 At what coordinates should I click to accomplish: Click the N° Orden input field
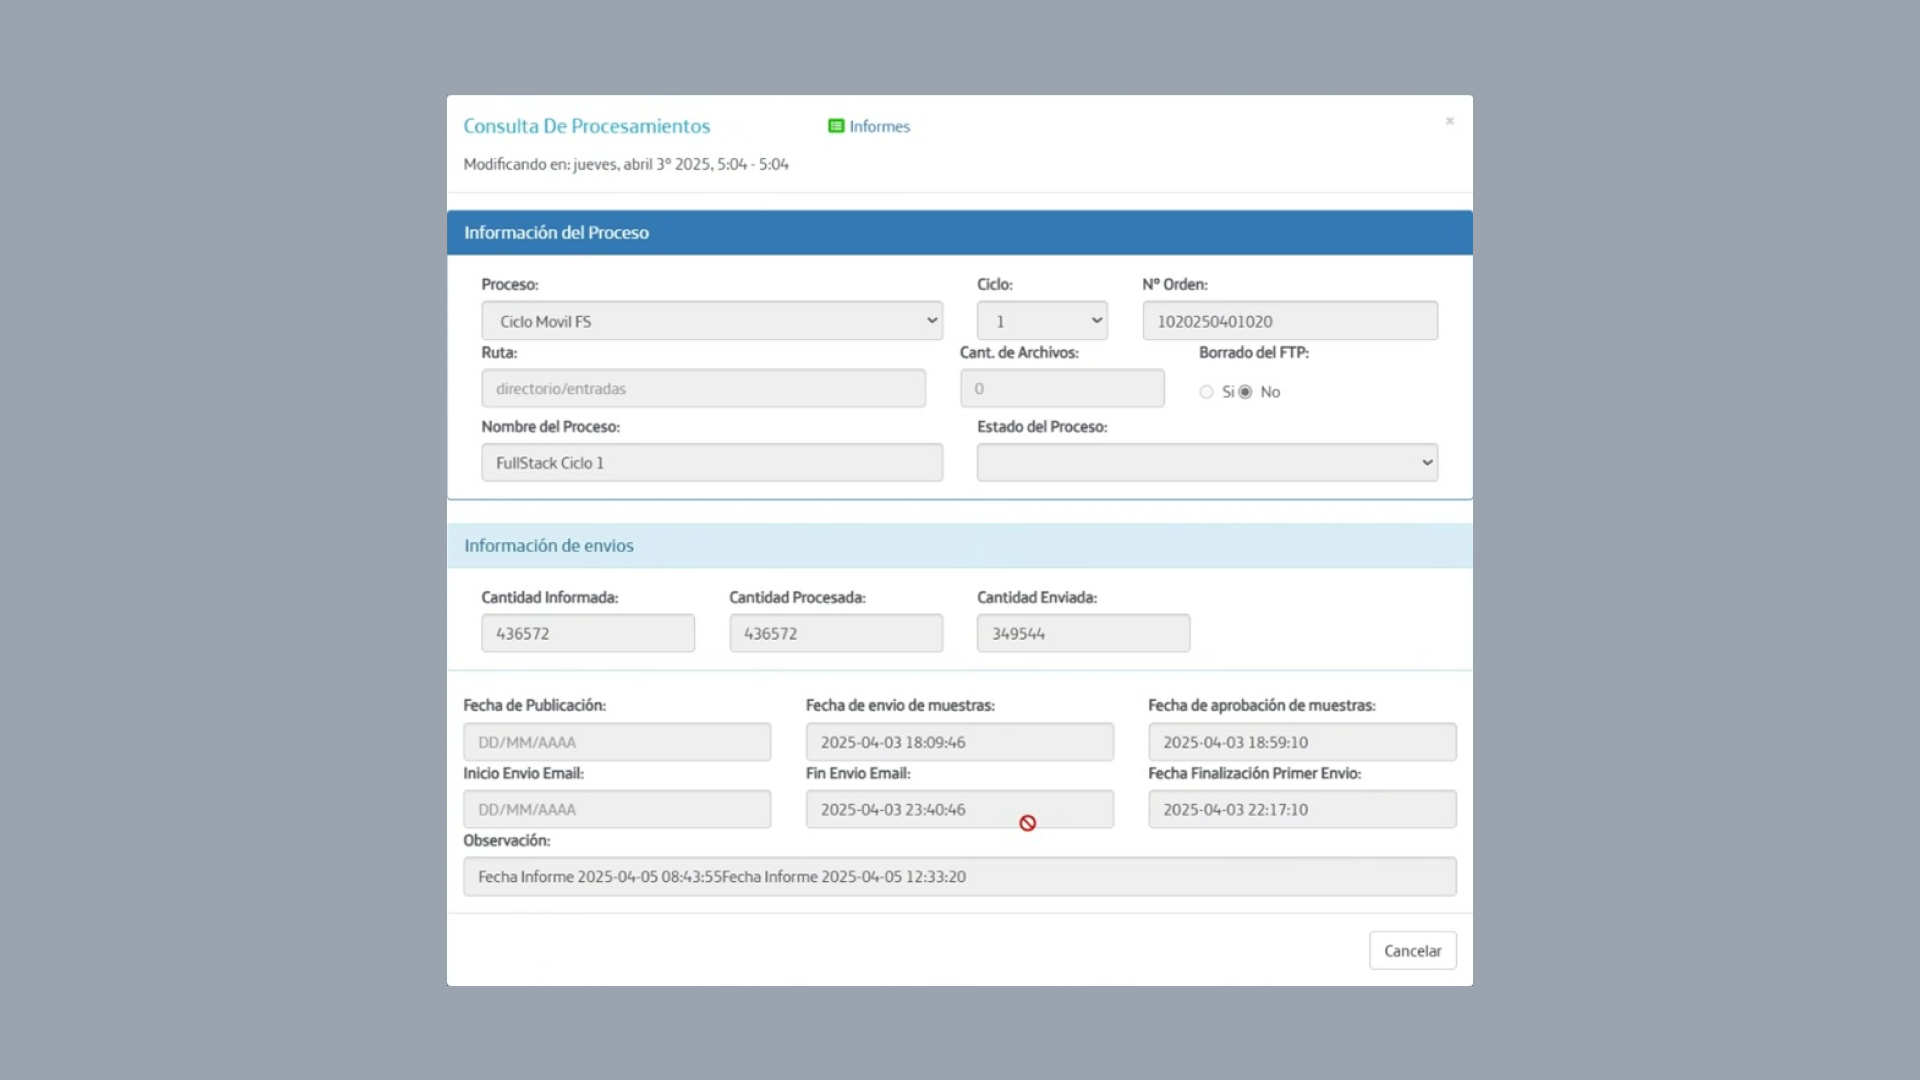click(x=1289, y=321)
